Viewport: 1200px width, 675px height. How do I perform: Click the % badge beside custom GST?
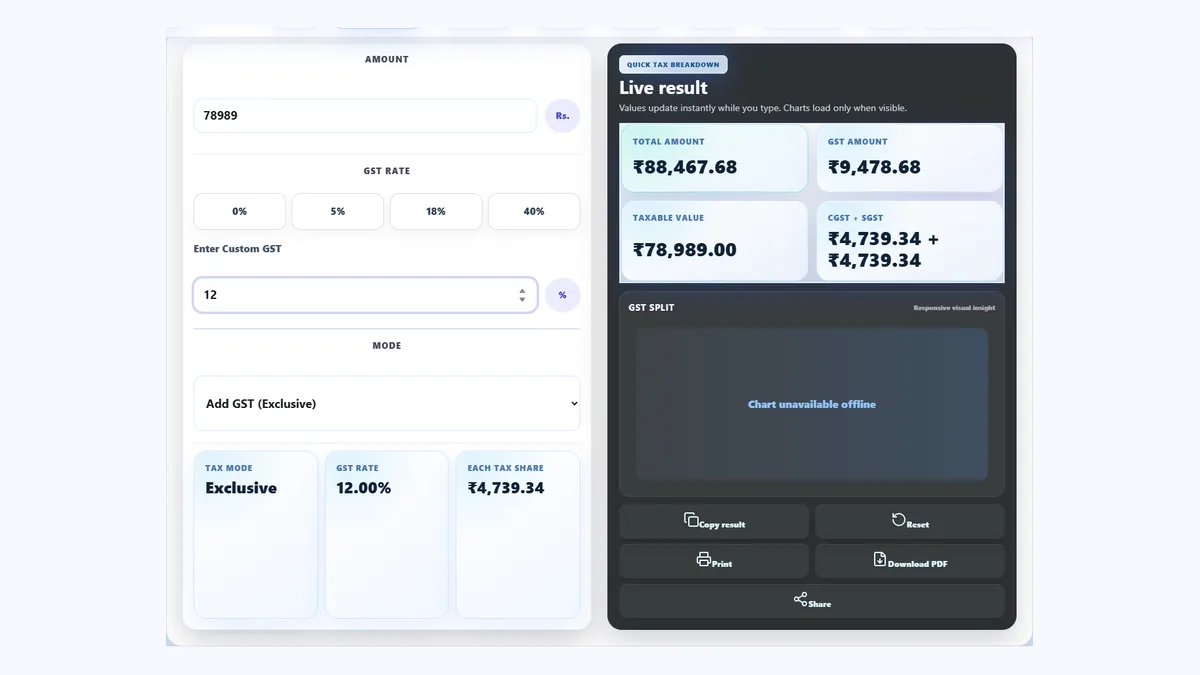pos(563,295)
